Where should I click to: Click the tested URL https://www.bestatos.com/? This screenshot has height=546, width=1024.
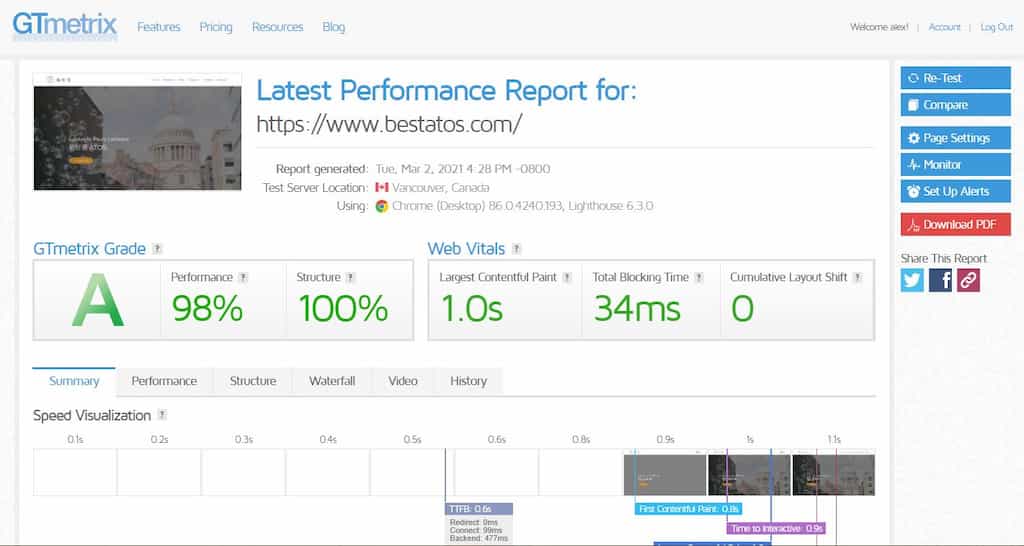(x=389, y=123)
